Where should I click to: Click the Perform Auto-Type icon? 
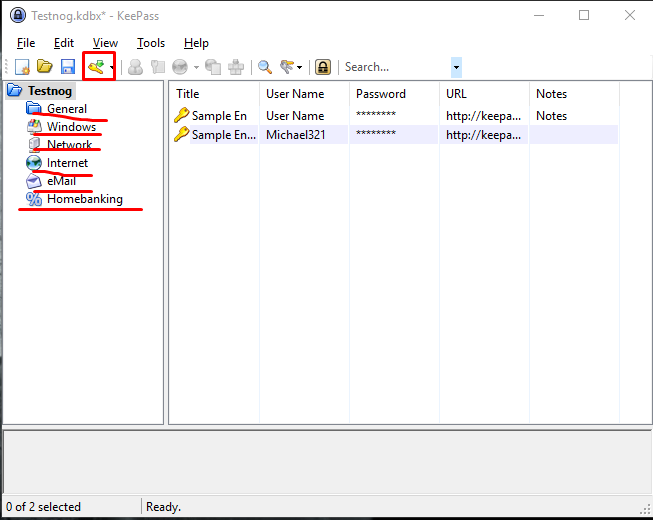pos(236,67)
